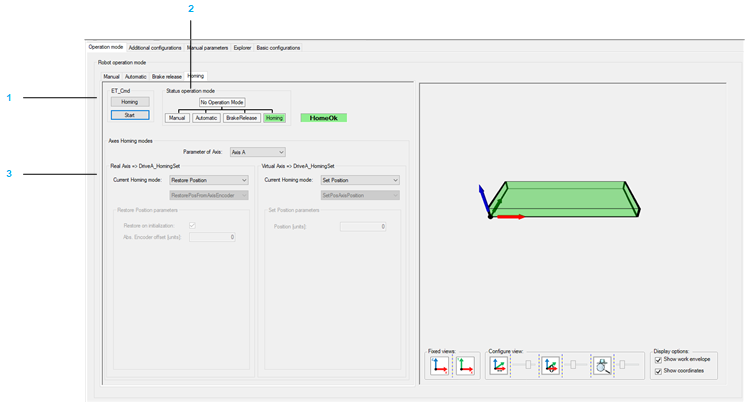
Task: Click the green Homing status box
Action: click(x=274, y=118)
